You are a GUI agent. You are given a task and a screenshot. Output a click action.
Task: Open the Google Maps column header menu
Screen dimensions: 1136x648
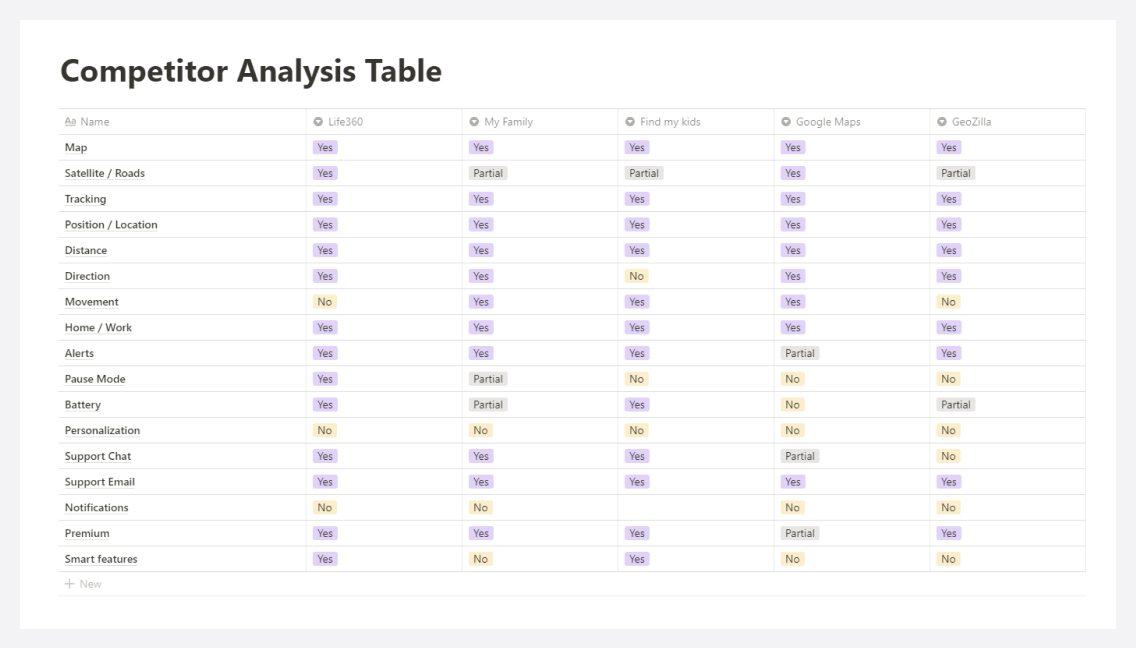(x=851, y=122)
